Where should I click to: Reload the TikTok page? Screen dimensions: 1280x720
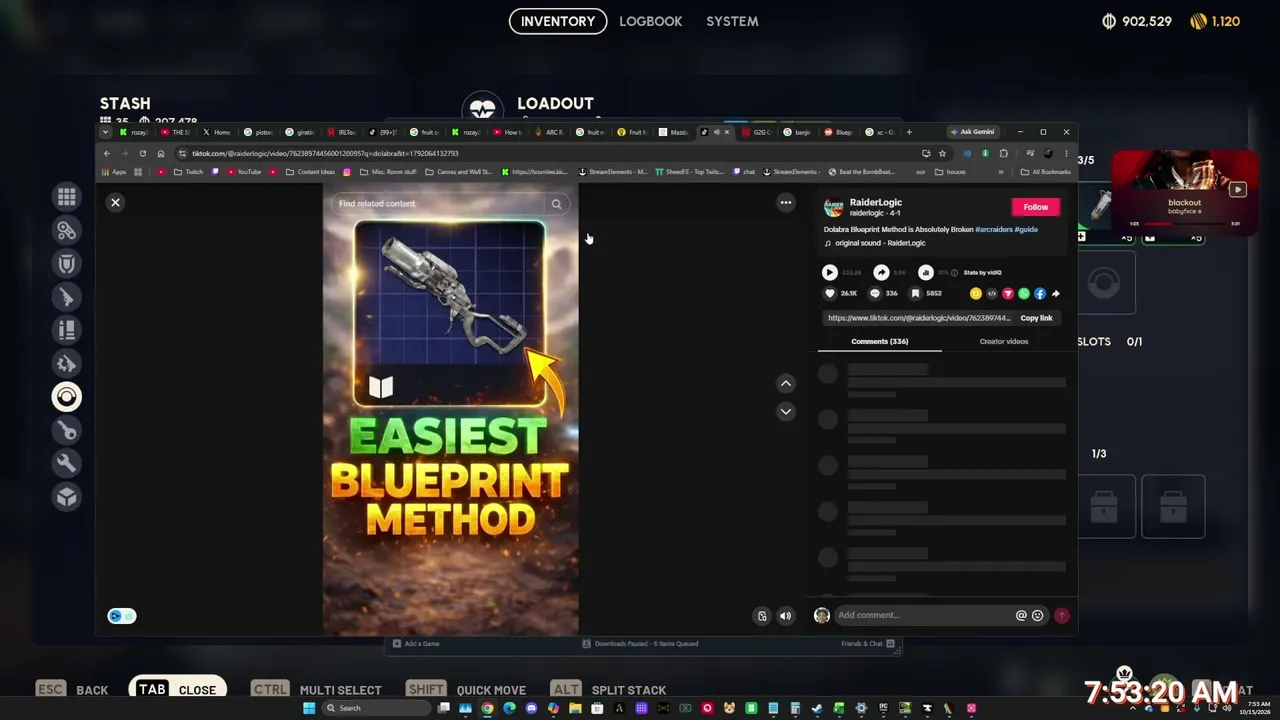pos(142,153)
